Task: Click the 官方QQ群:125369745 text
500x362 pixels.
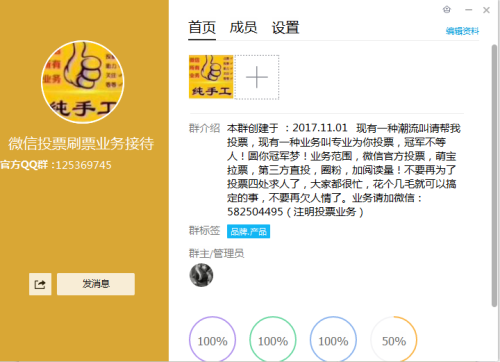Action: point(56,165)
